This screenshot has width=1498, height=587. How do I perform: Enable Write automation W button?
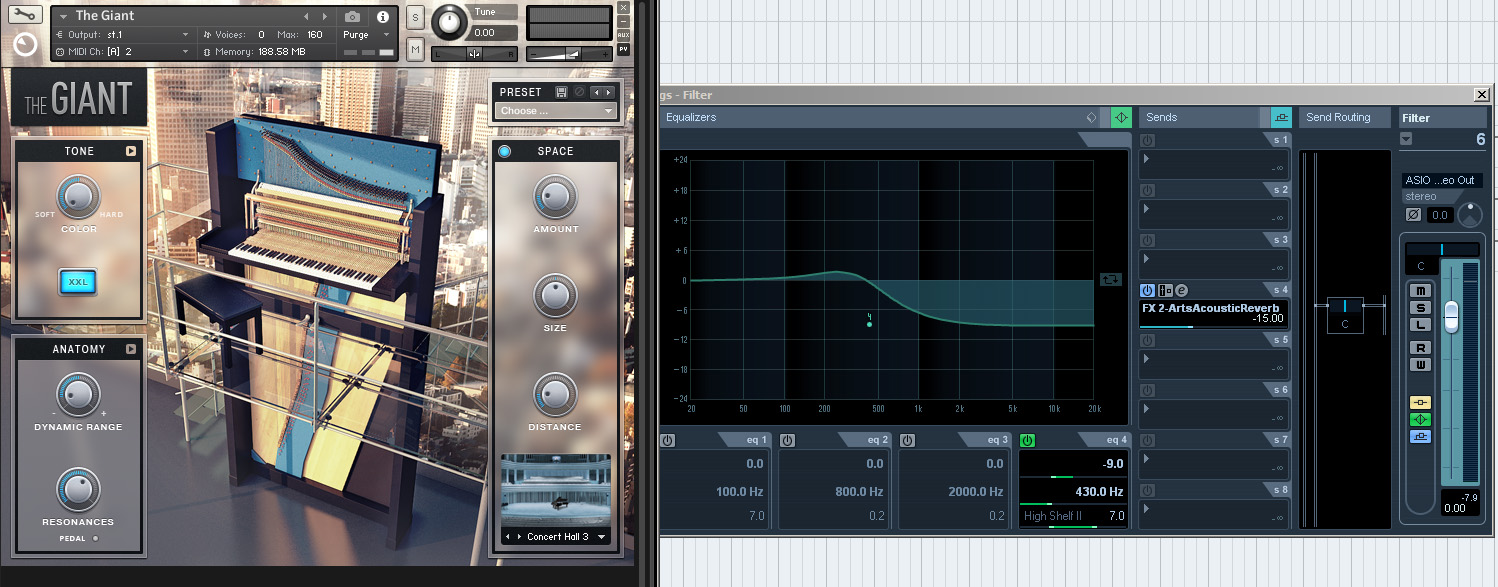tap(1421, 364)
